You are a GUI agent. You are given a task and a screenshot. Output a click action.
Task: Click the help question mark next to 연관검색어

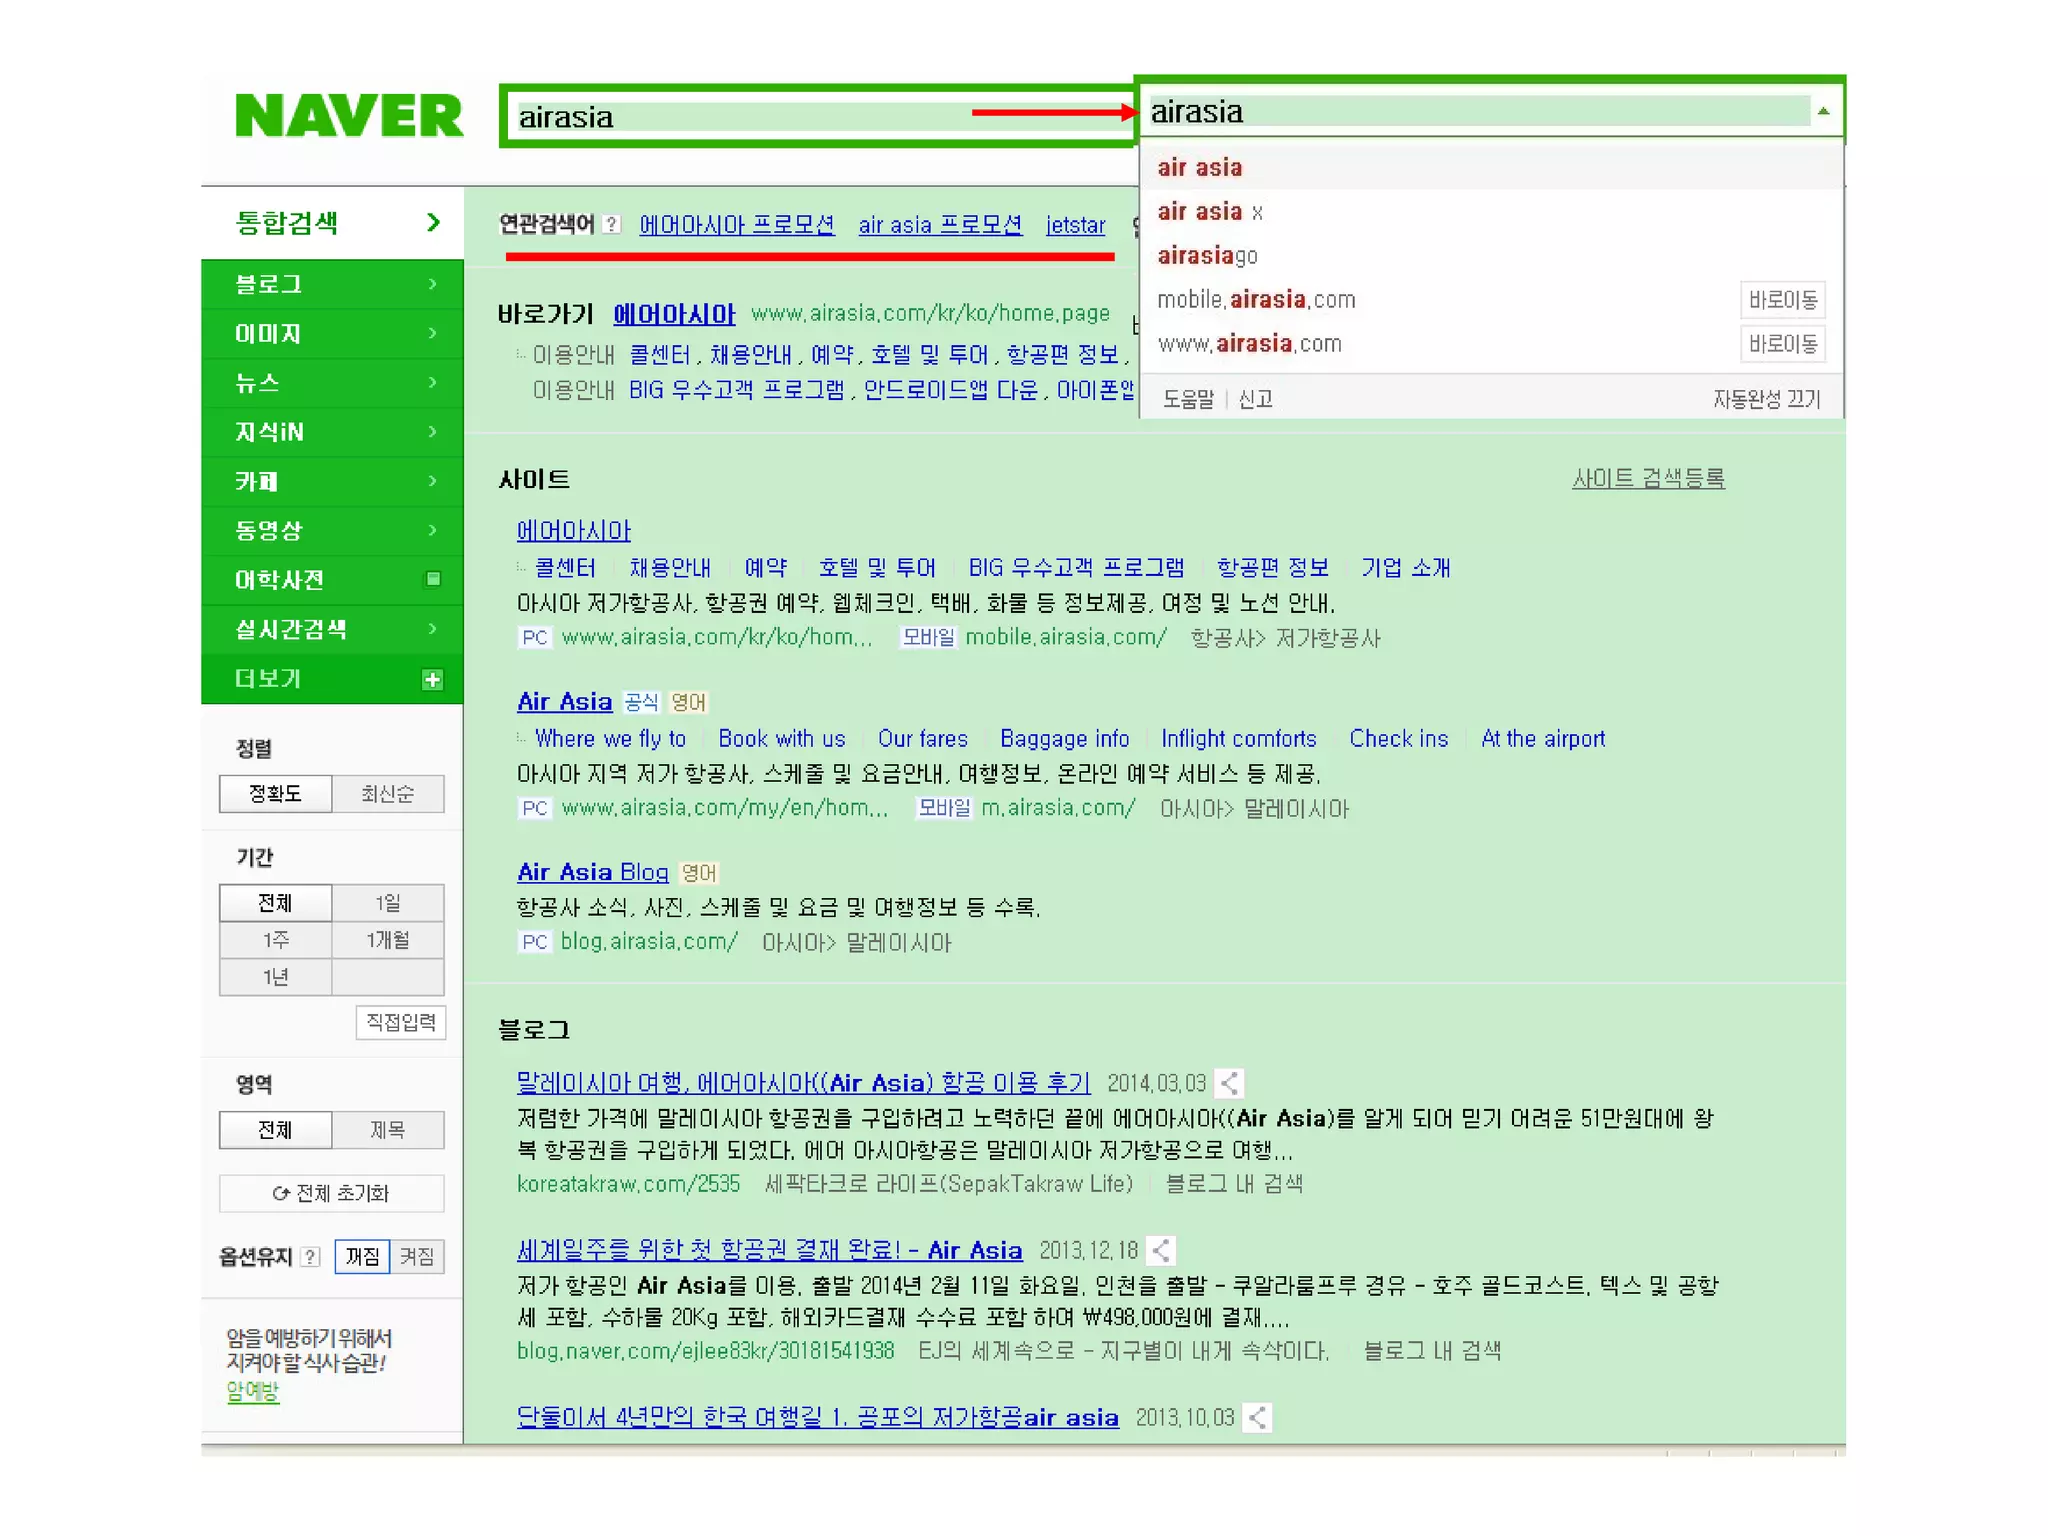[x=612, y=225]
